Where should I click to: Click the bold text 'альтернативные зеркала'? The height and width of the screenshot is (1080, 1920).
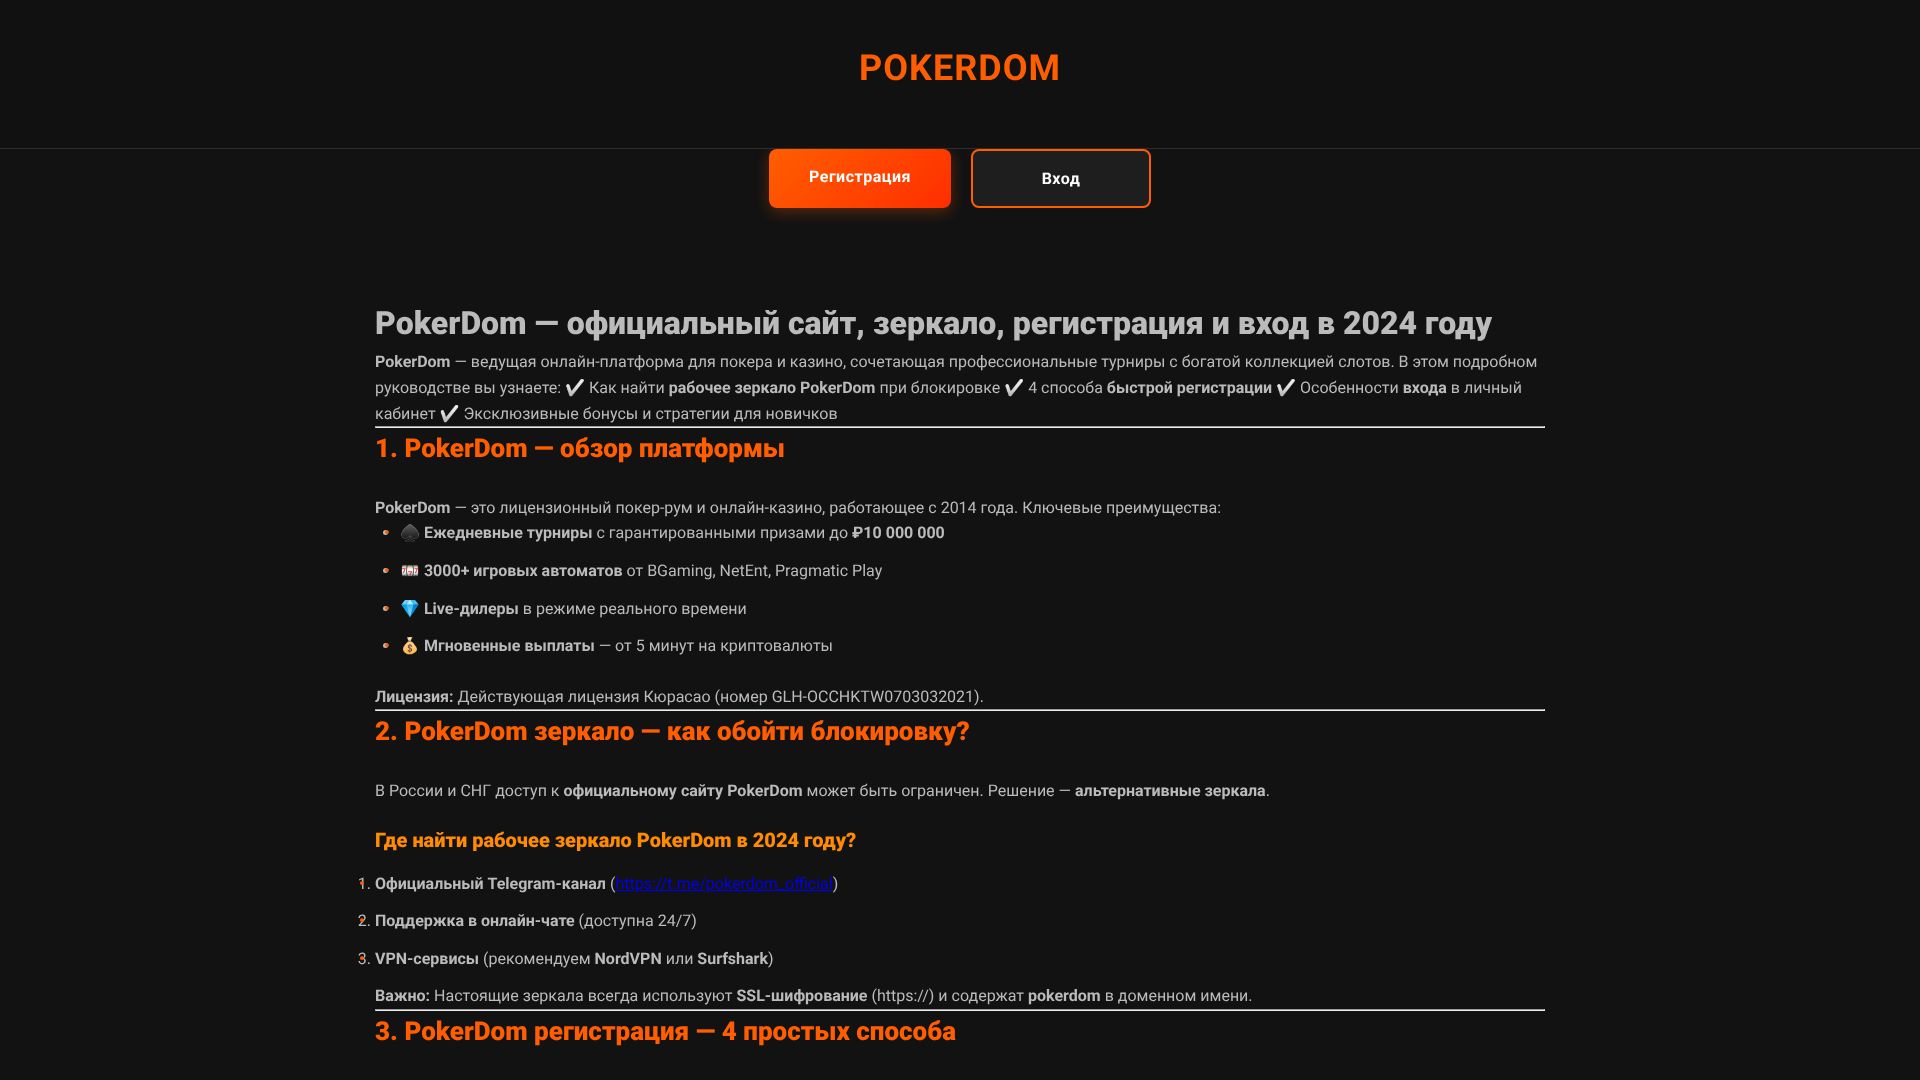point(1170,791)
